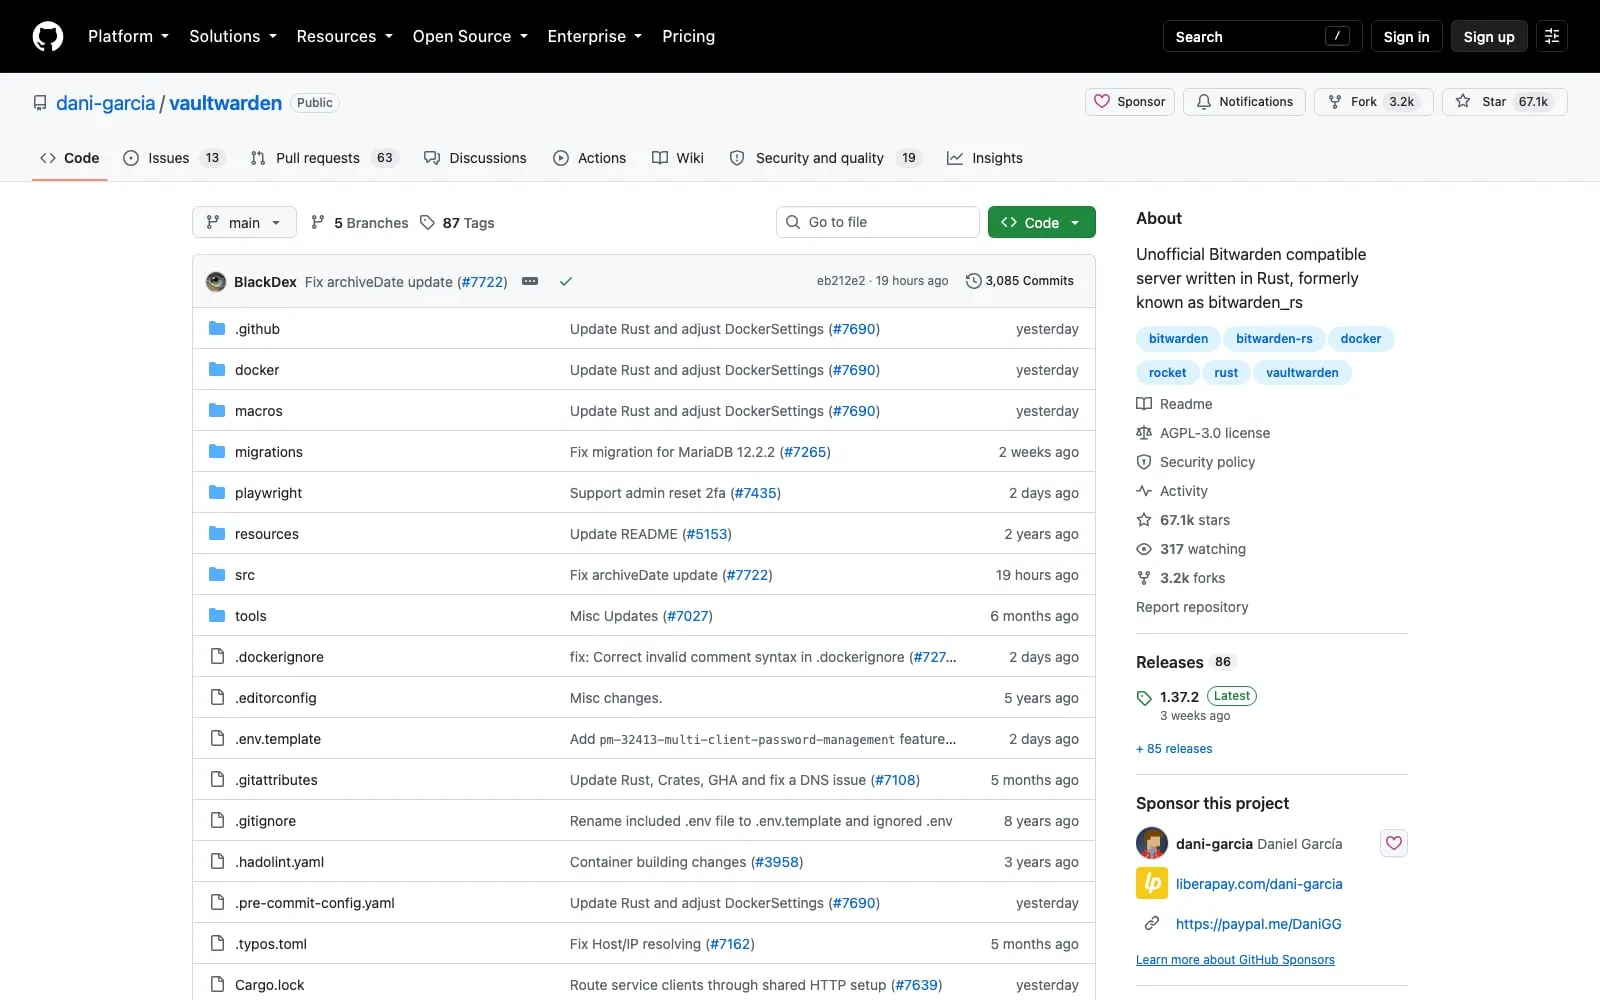View the 3,085 Commits history
1600x1000 pixels.
click(1020, 281)
